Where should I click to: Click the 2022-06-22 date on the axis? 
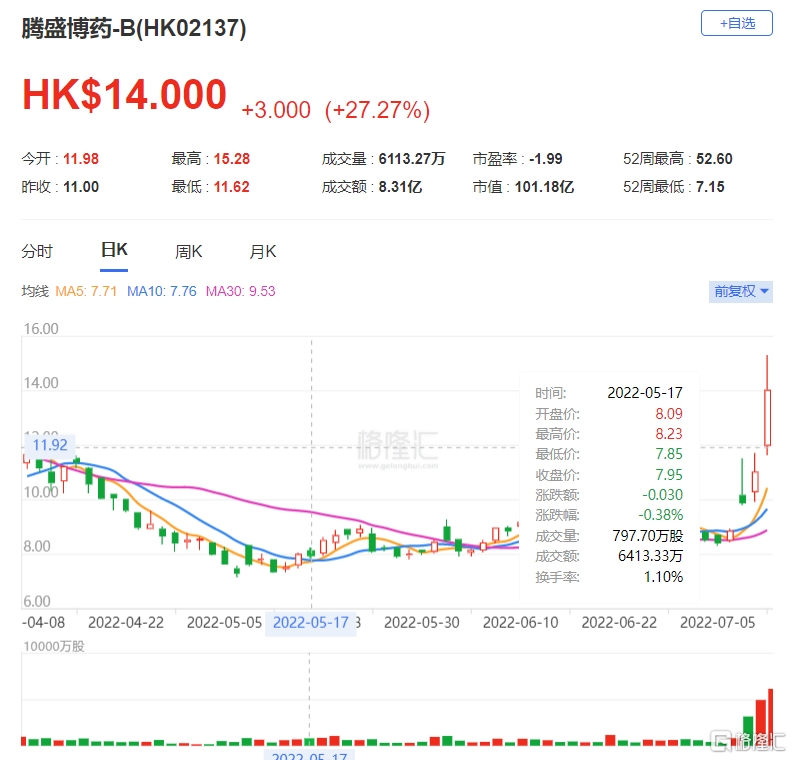tap(619, 622)
